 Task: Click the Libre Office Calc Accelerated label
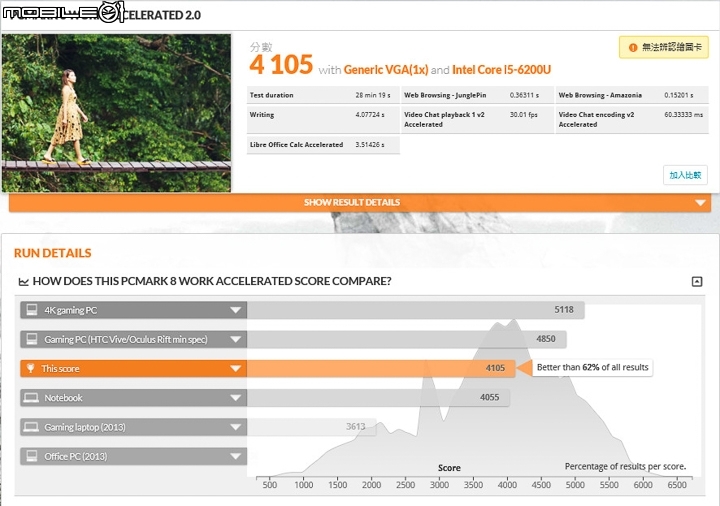pyautogui.click(x=296, y=145)
